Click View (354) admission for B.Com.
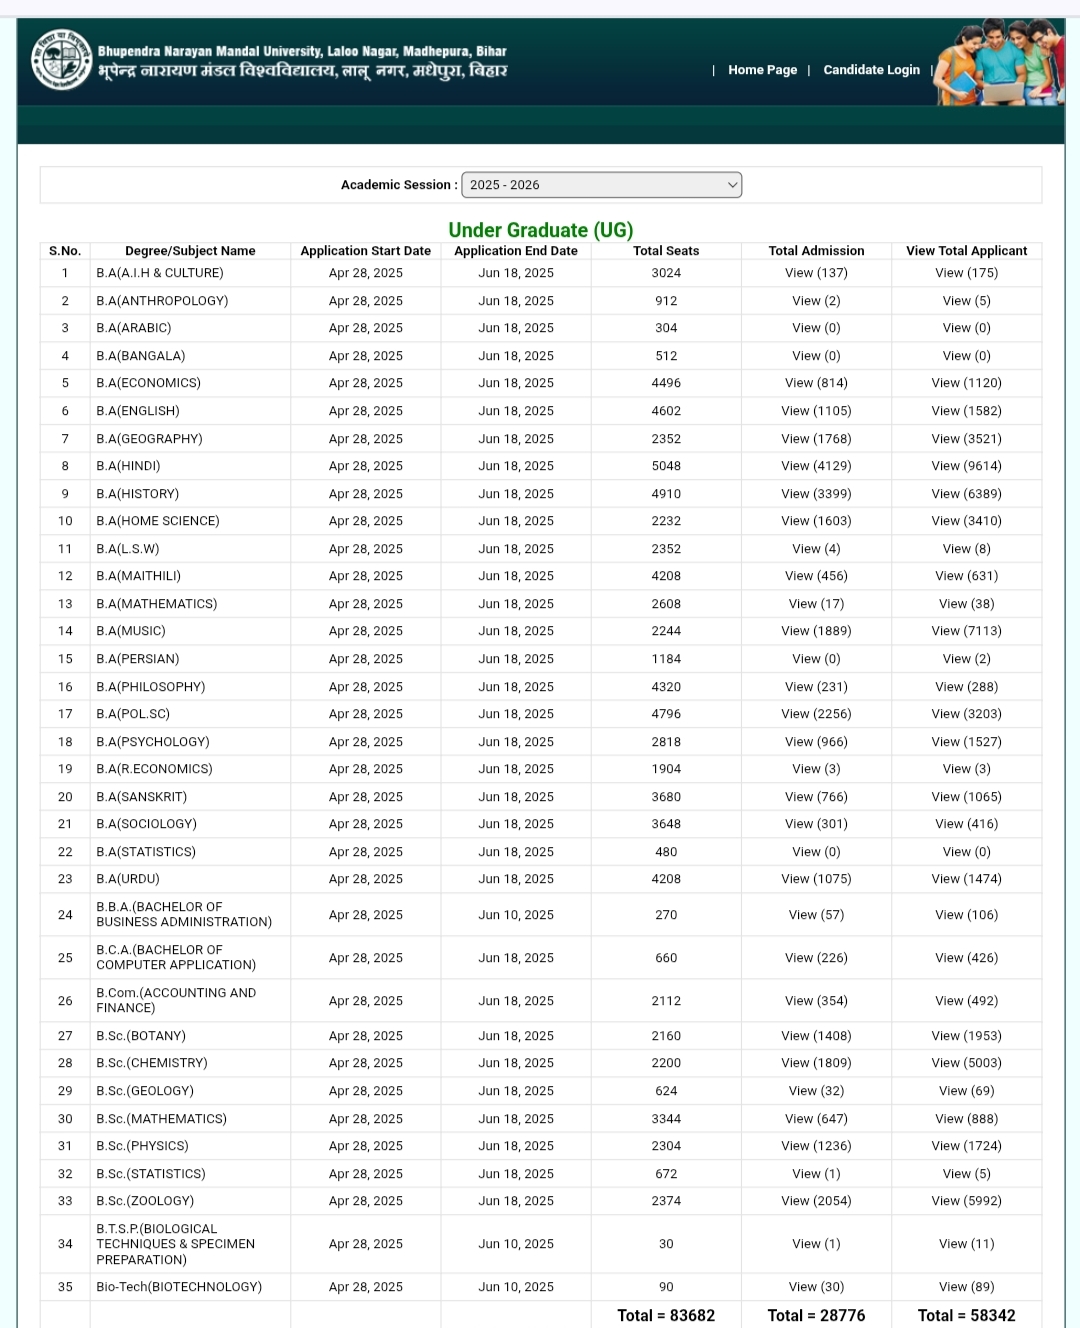 pyautogui.click(x=816, y=1001)
